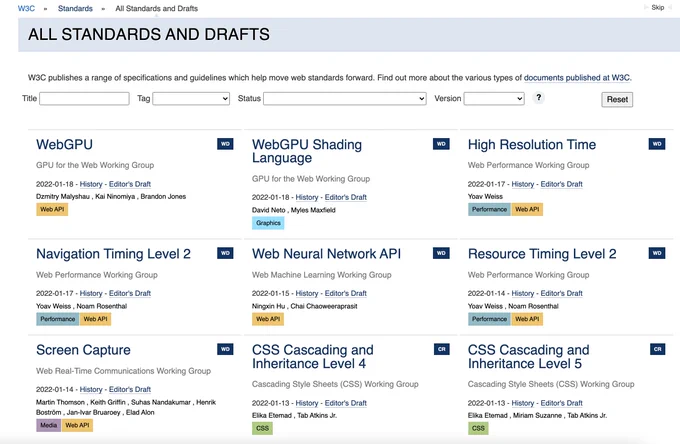This screenshot has width=680, height=444.
Task: View History of Resource Timing Level 2
Action: pyautogui.click(x=523, y=293)
